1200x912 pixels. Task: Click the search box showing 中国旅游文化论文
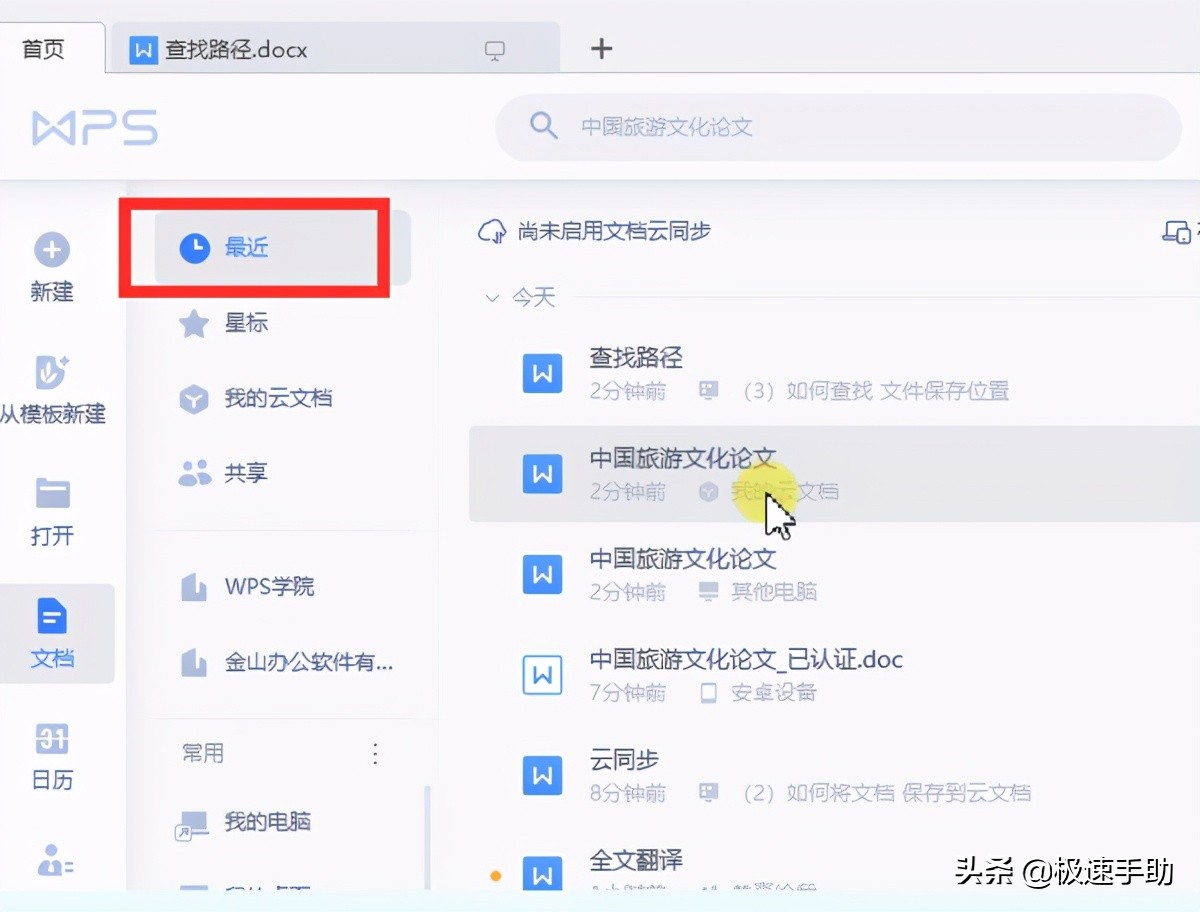[838, 126]
